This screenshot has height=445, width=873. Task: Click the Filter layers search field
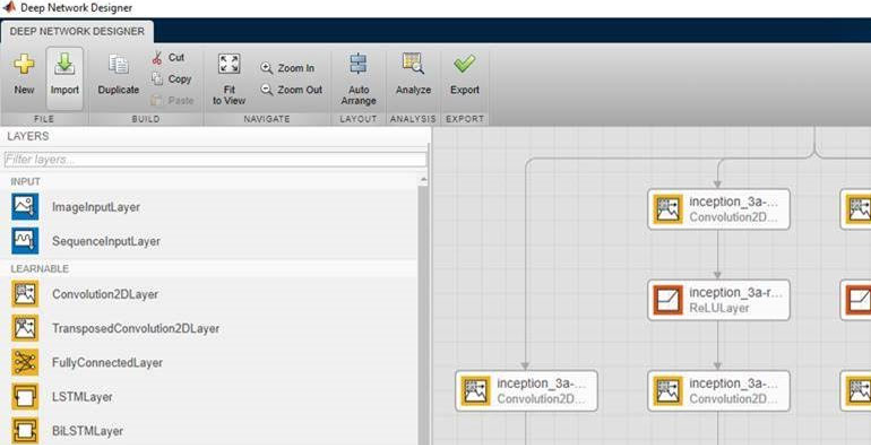[x=215, y=159]
